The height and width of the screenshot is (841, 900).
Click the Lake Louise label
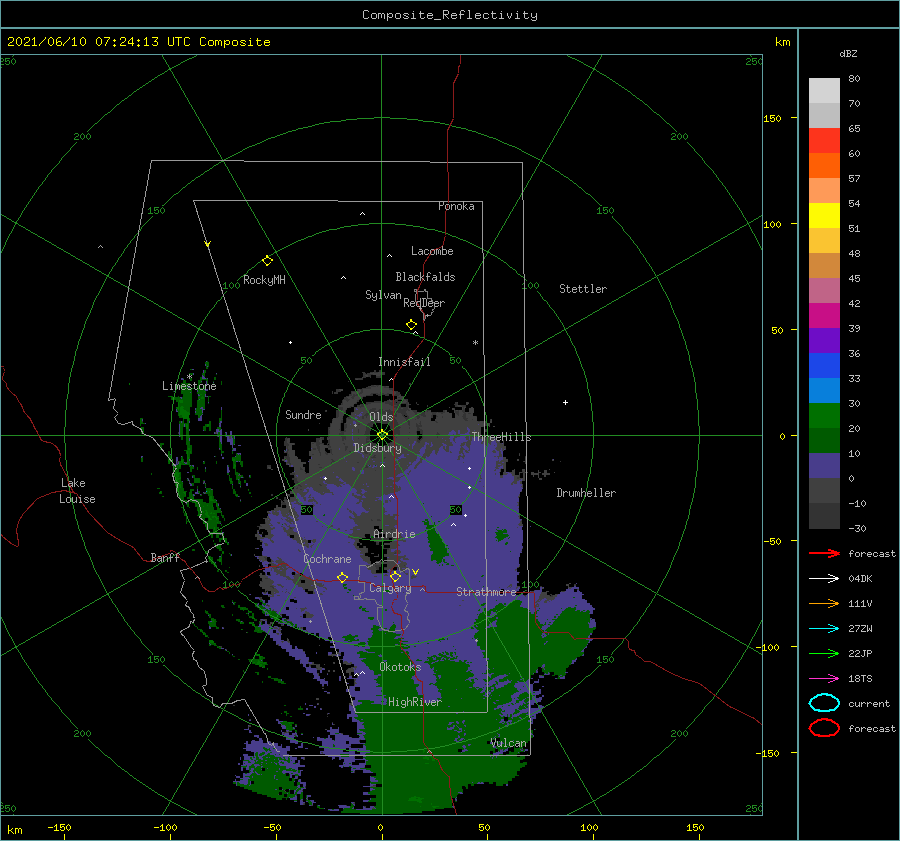click(77, 491)
